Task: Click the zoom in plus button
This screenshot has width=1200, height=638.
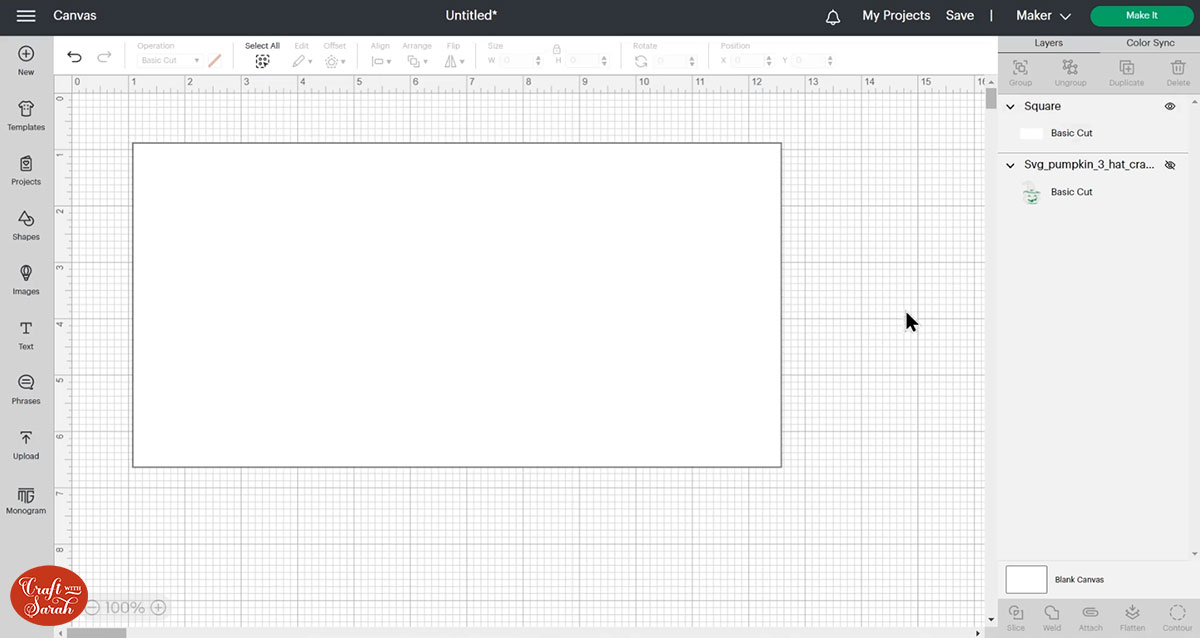Action: coord(158,607)
